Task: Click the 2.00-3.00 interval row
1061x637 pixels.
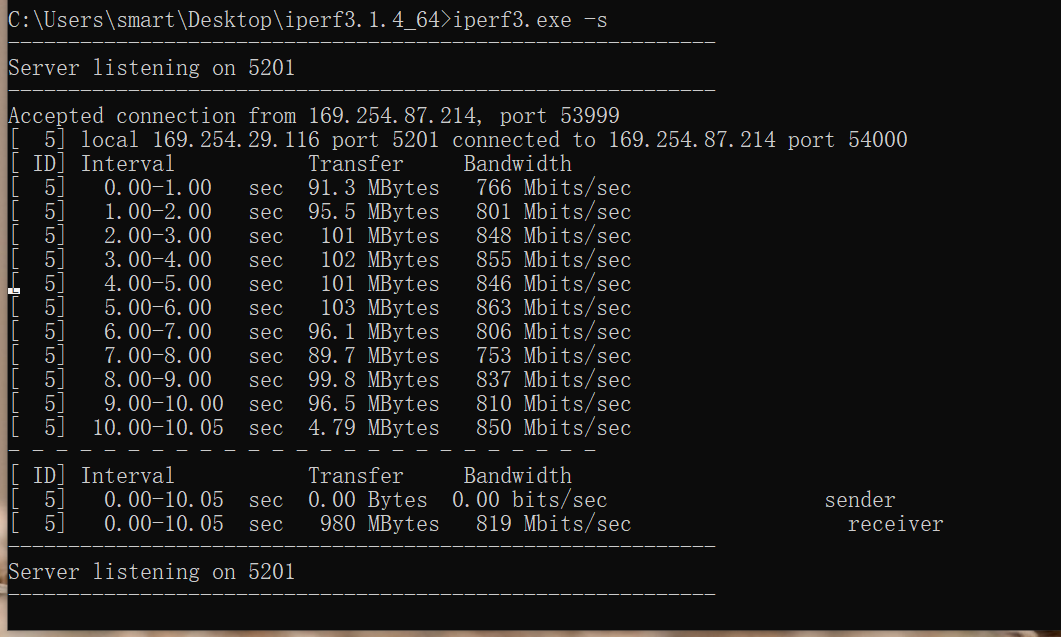Action: tap(322, 236)
